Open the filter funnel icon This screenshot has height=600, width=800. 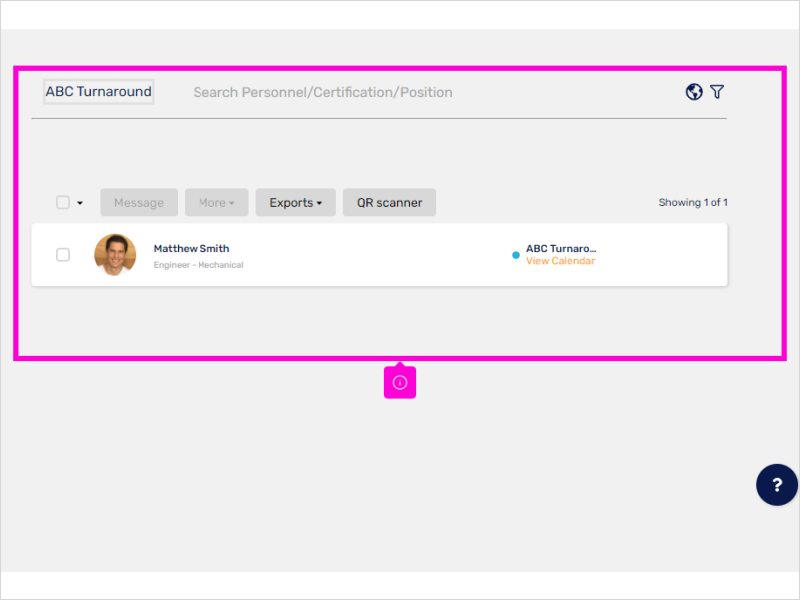[717, 92]
